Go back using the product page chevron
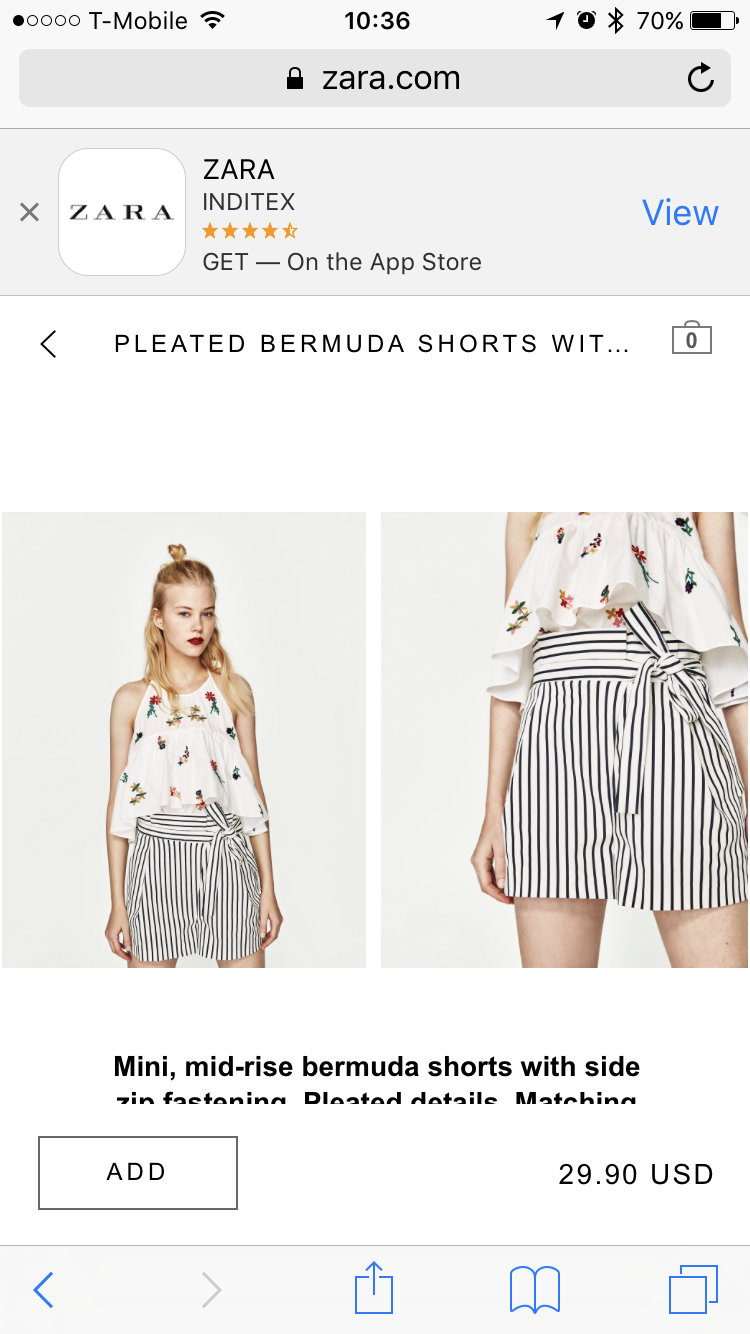Screen dimensions: 750x1334 coord(48,344)
